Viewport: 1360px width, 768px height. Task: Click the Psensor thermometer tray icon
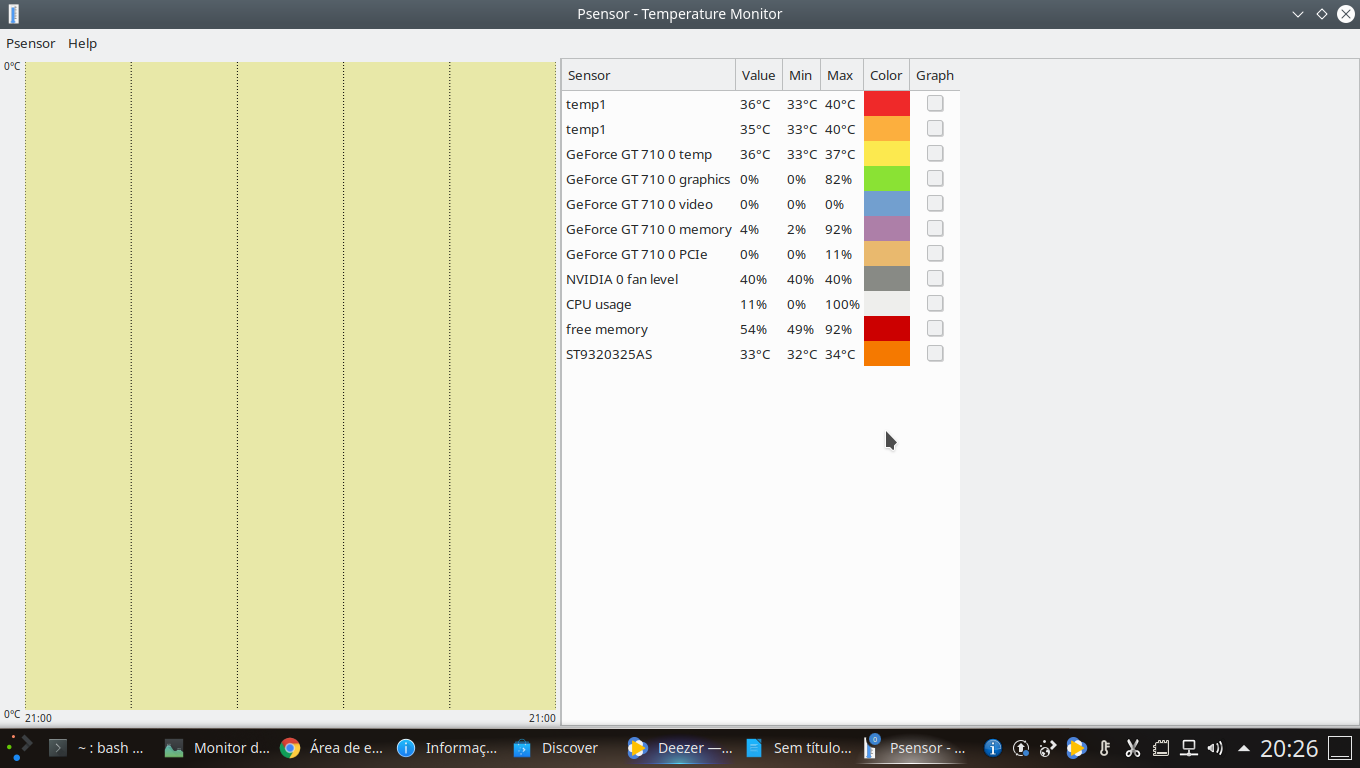(x=1104, y=747)
